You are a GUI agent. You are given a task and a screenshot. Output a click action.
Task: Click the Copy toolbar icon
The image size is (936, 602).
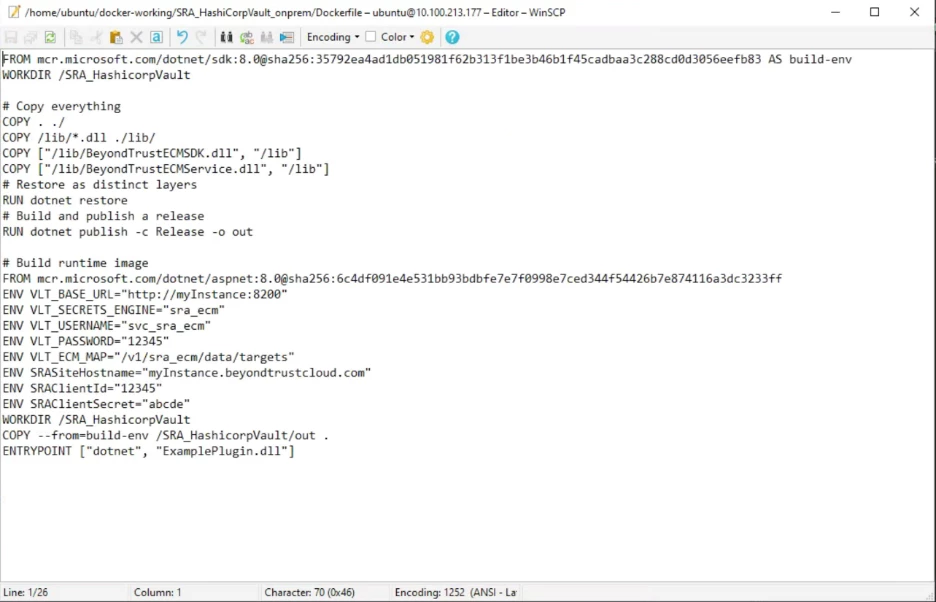tap(76, 37)
